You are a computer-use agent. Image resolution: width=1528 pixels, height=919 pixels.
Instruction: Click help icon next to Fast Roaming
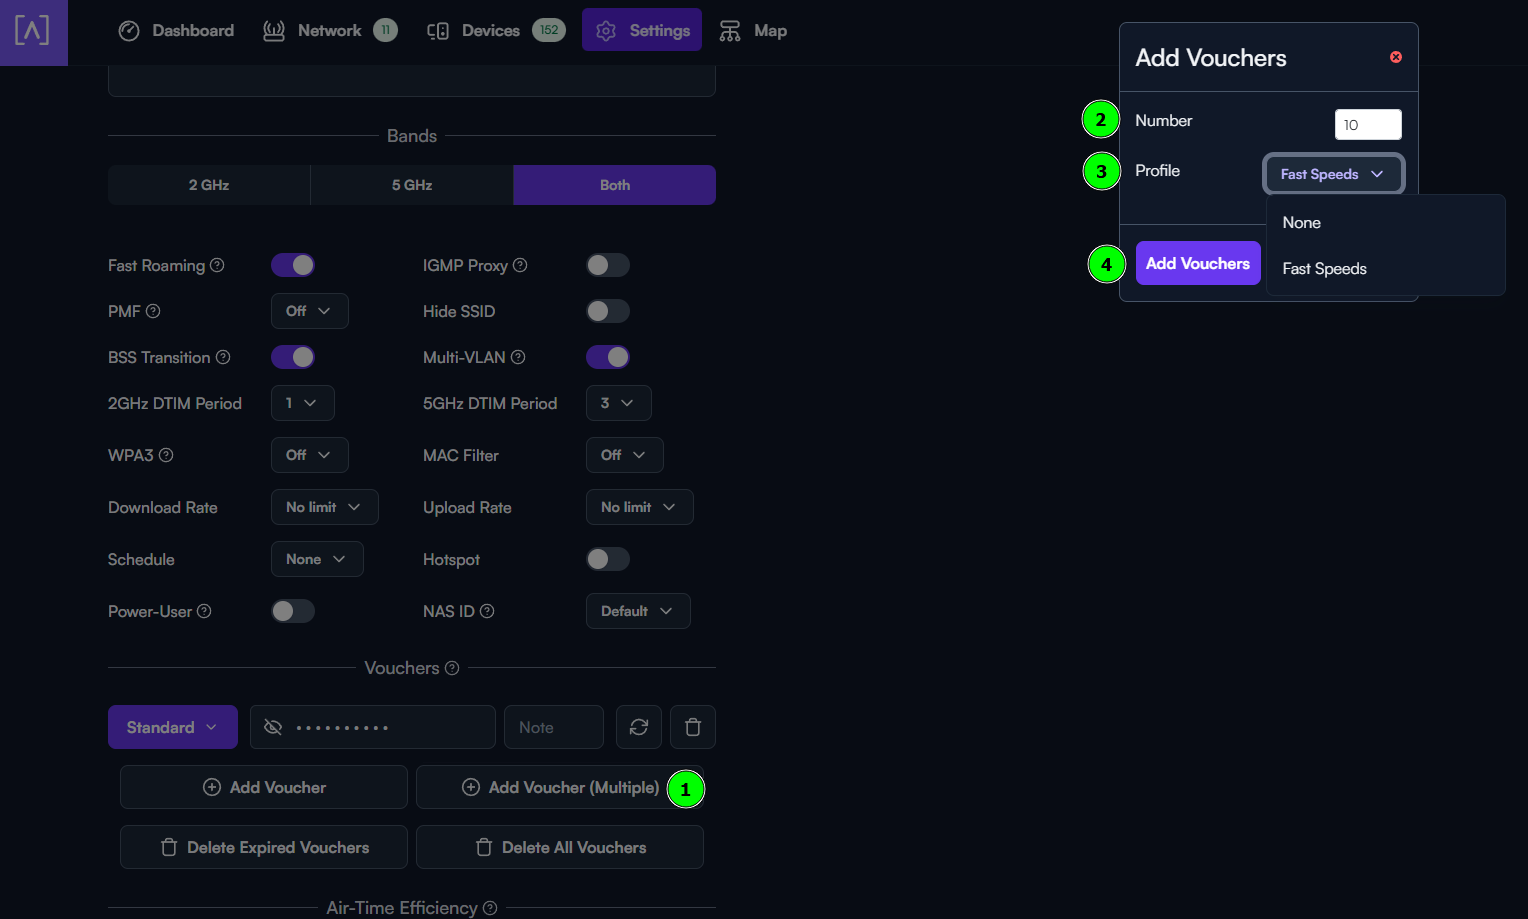tap(217, 265)
